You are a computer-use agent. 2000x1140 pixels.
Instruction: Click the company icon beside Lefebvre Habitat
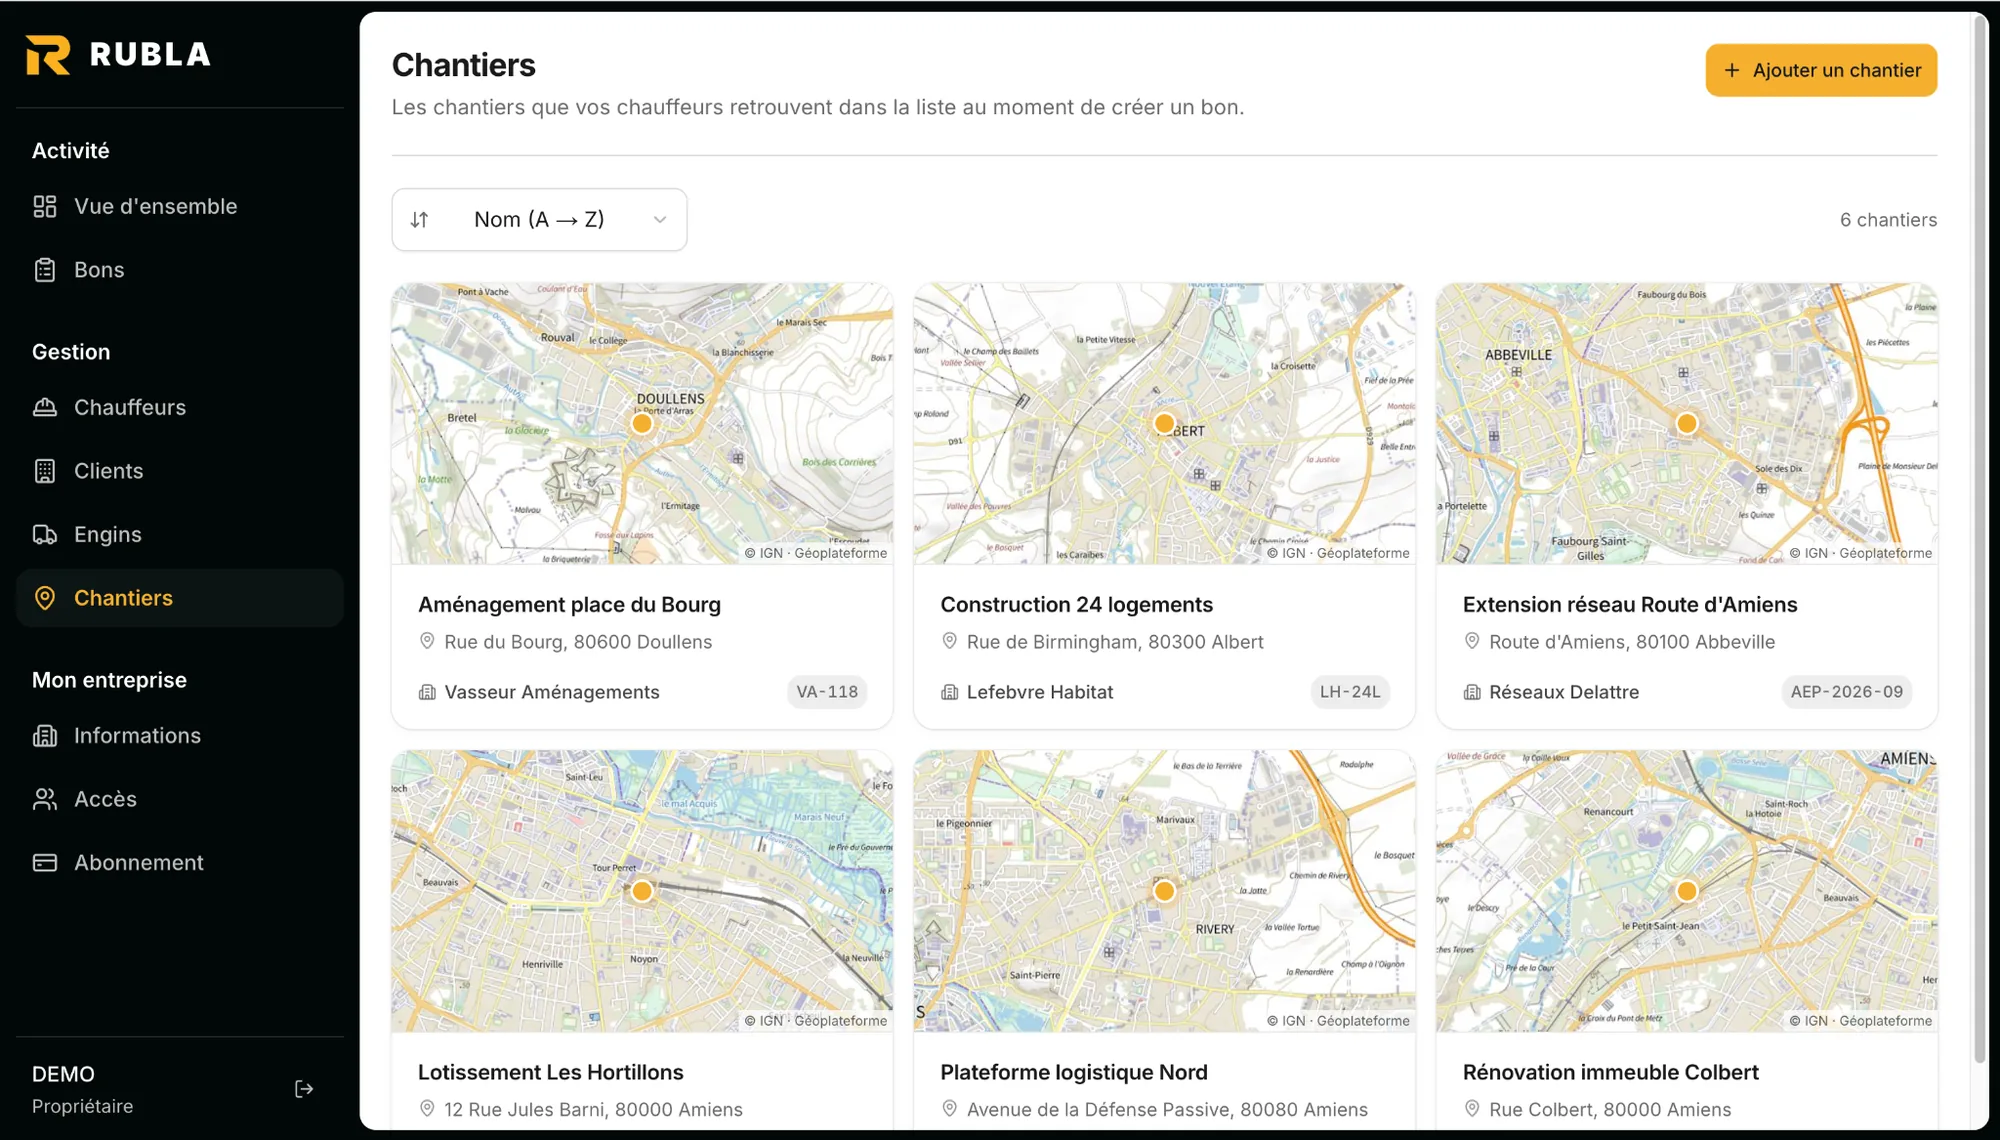pos(950,692)
